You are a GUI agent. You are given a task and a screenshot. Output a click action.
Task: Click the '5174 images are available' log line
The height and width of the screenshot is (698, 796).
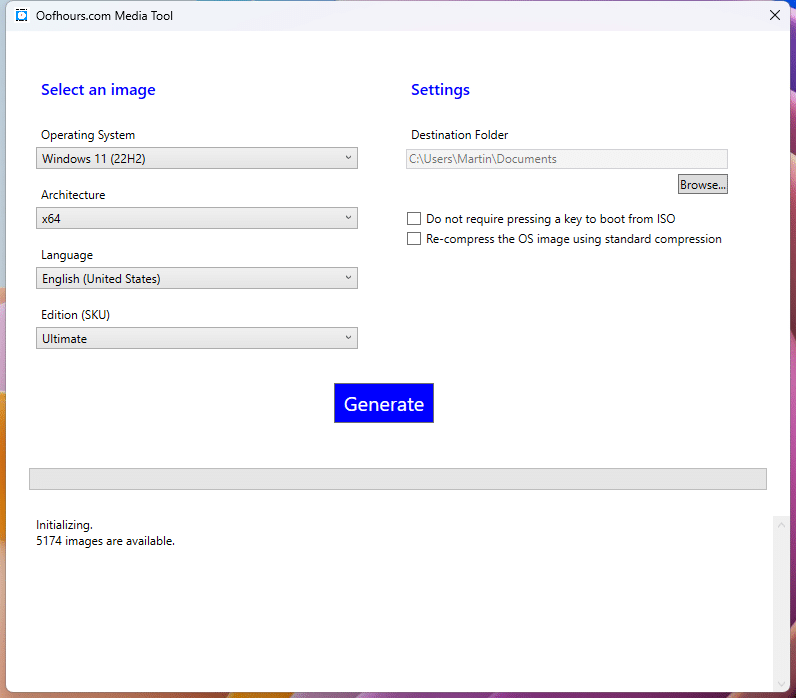[105, 541]
